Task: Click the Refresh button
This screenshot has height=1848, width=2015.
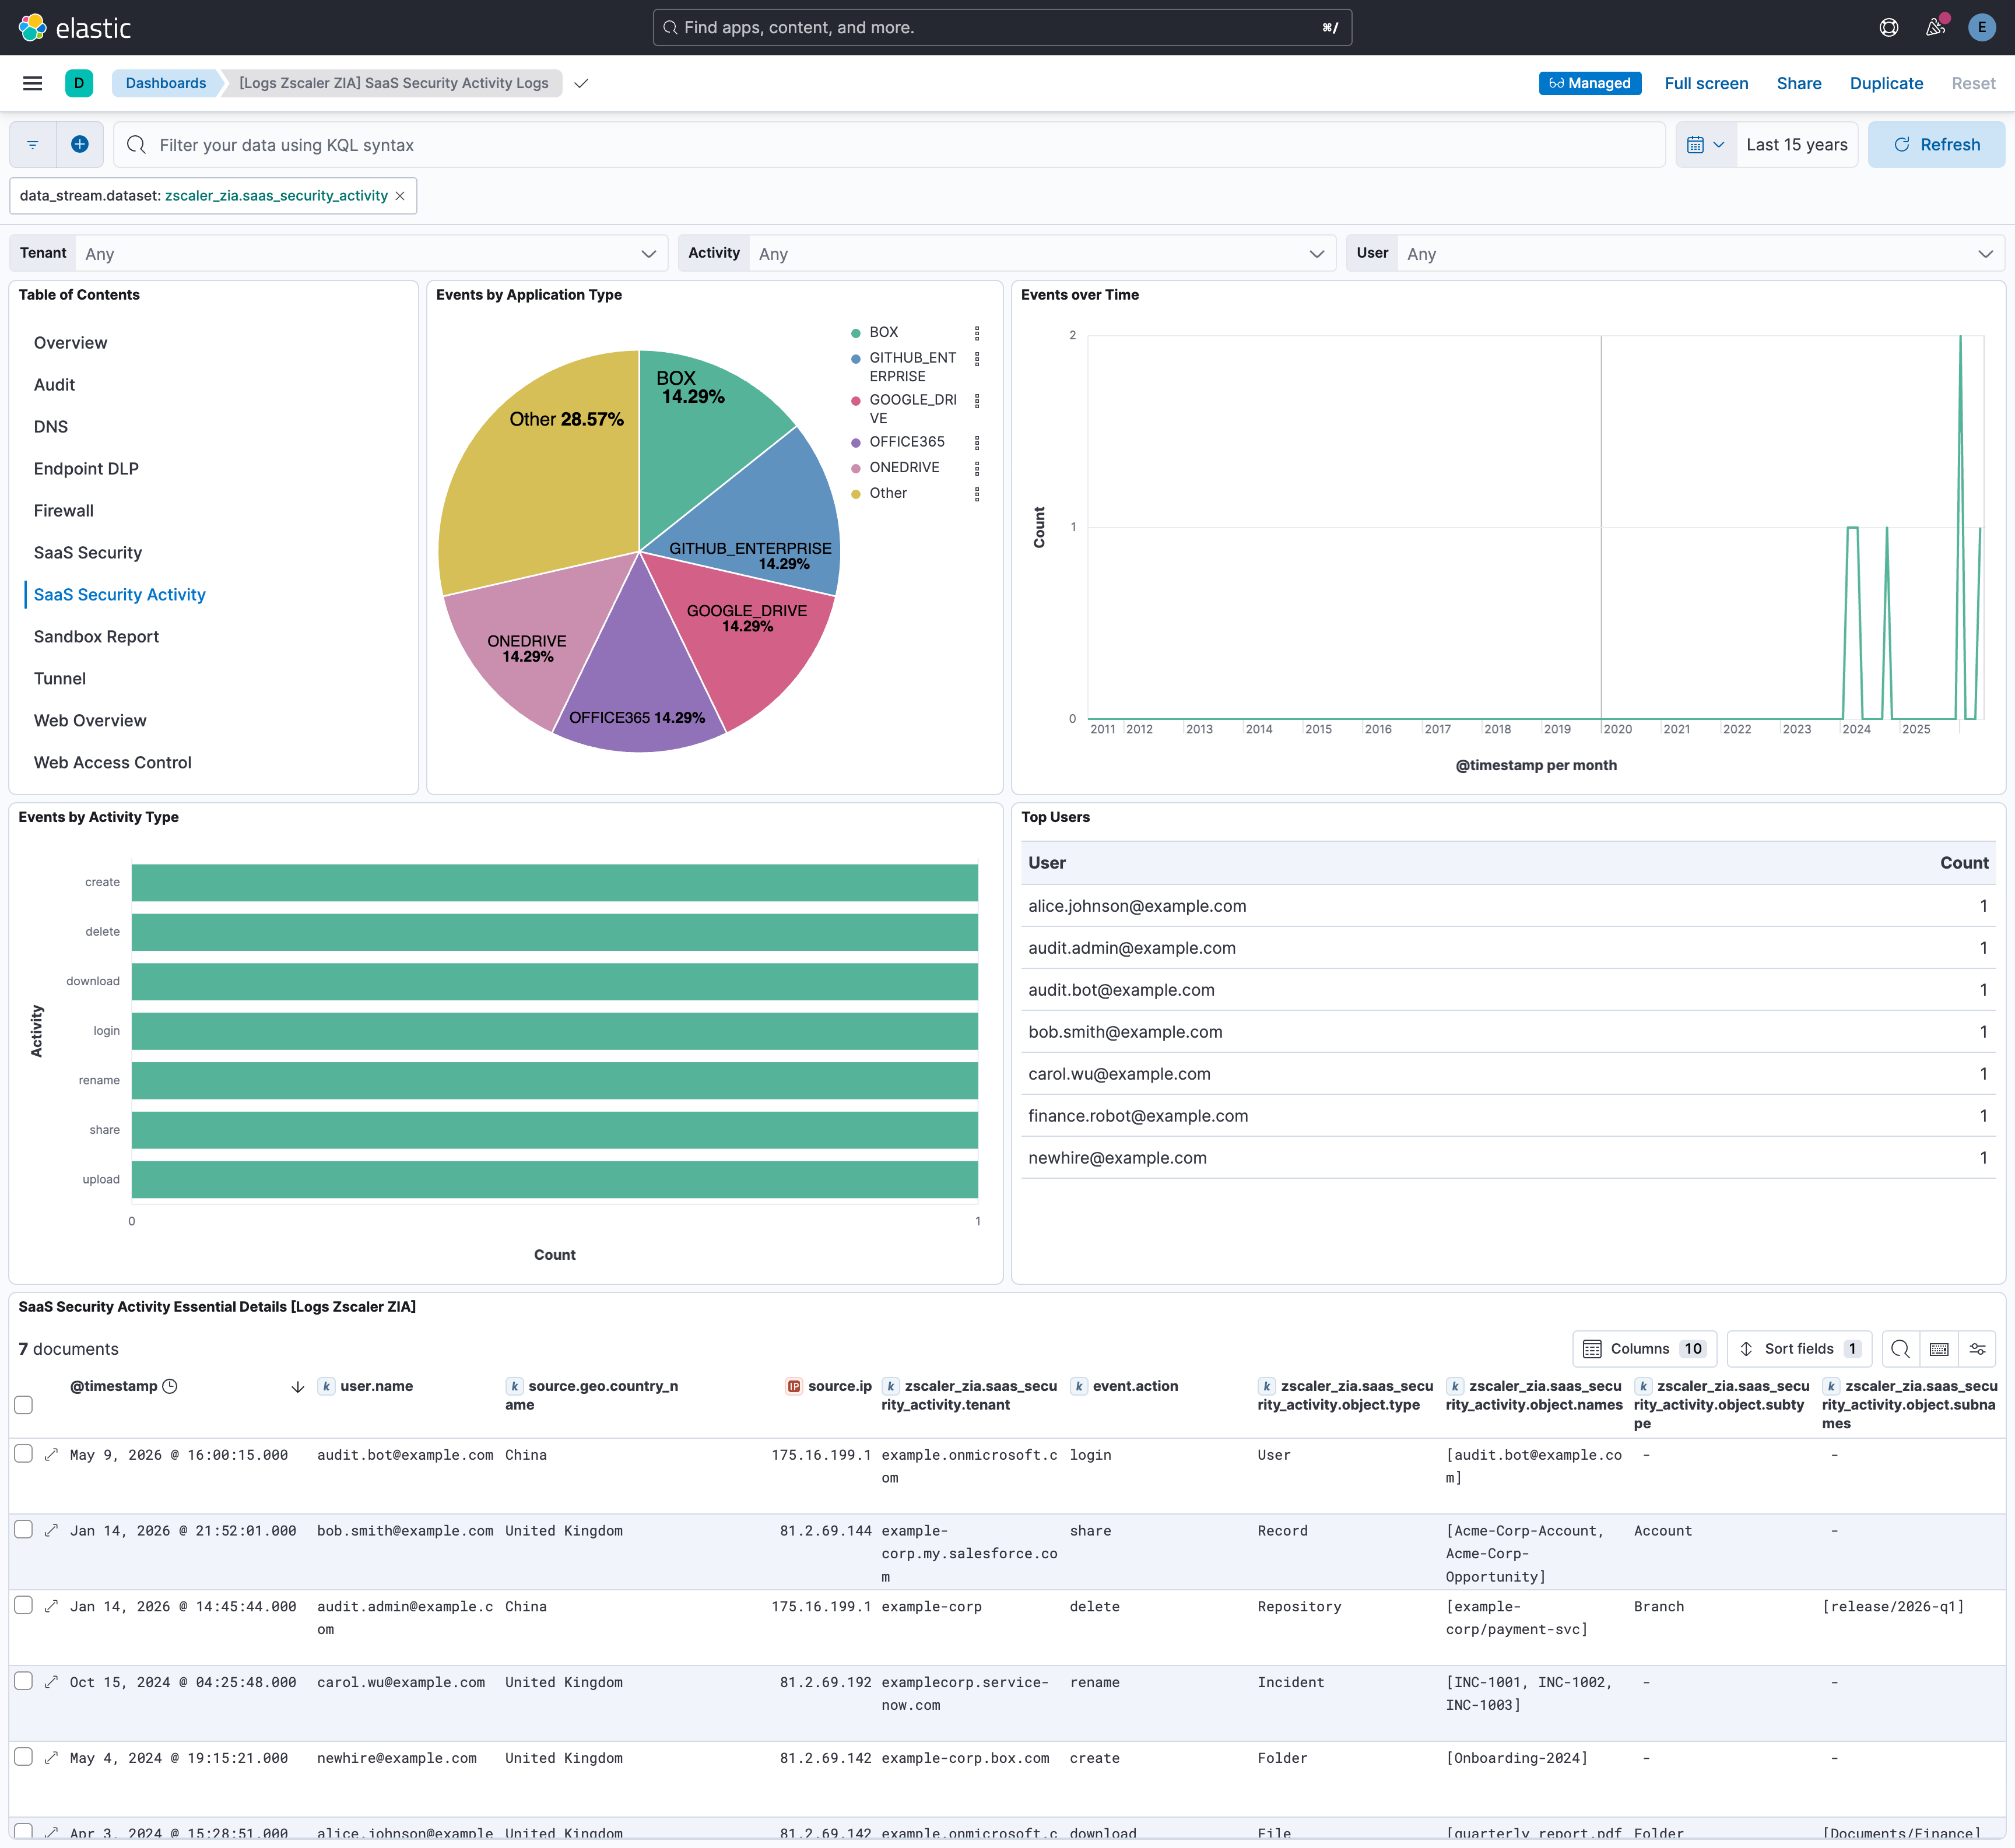Action: click(1936, 145)
